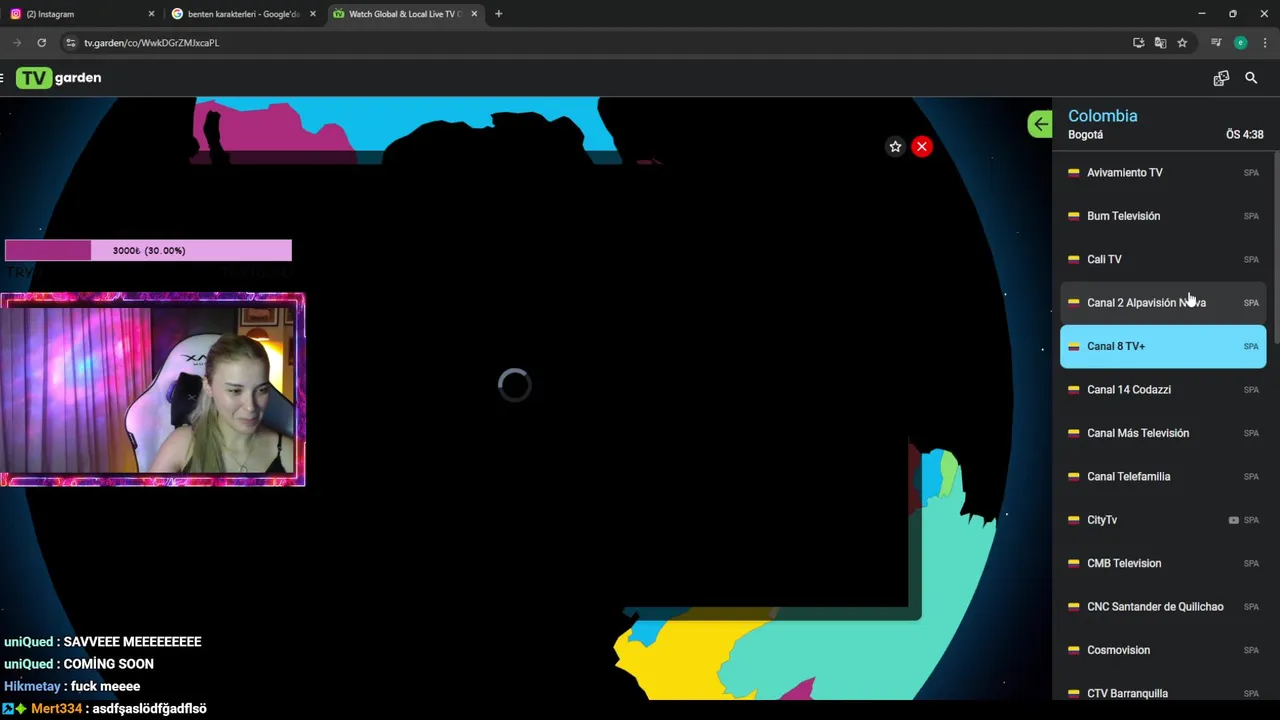Bookmark this page with the star
Image resolution: width=1280 pixels, height=720 pixels.
[x=1182, y=43]
